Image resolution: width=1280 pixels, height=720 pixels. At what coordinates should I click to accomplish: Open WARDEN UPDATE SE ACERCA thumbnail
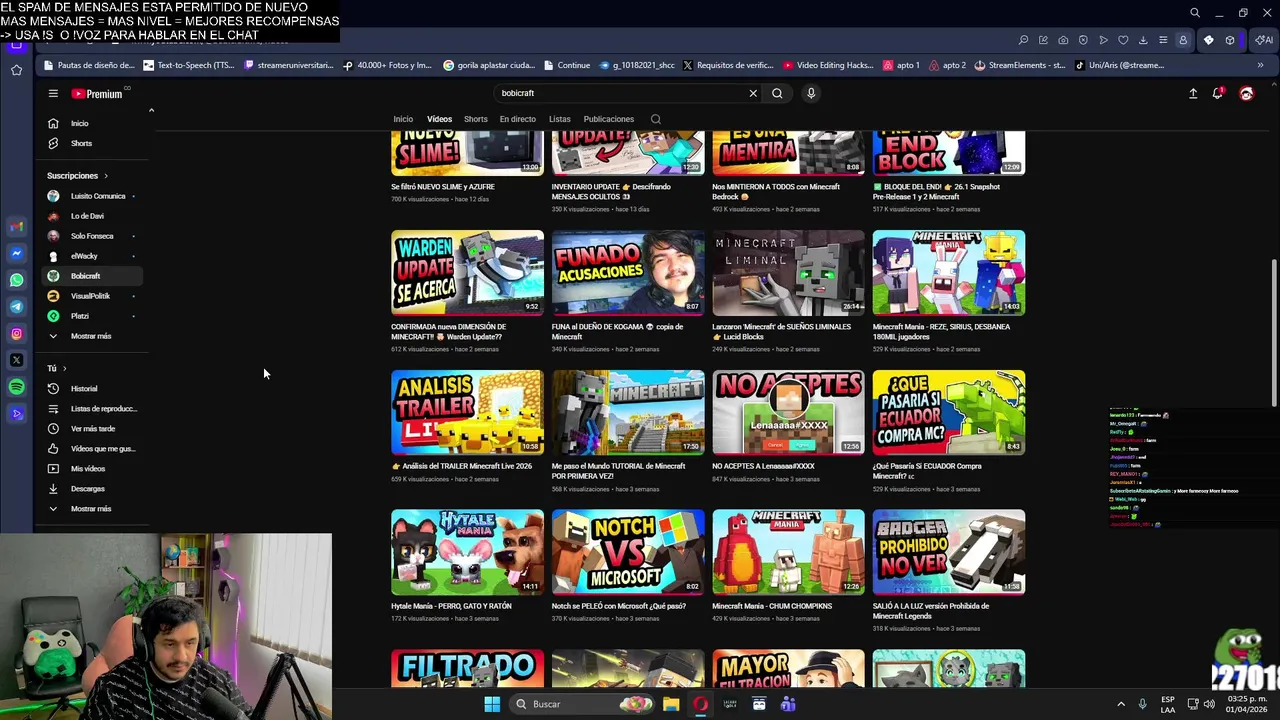tap(467, 272)
